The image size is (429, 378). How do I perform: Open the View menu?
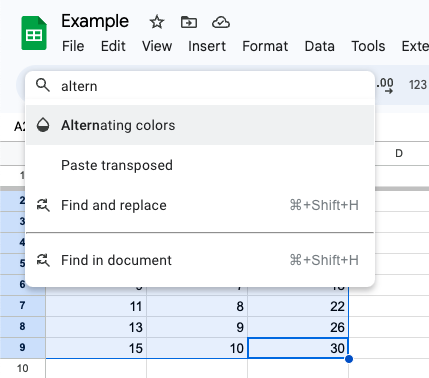click(x=157, y=46)
